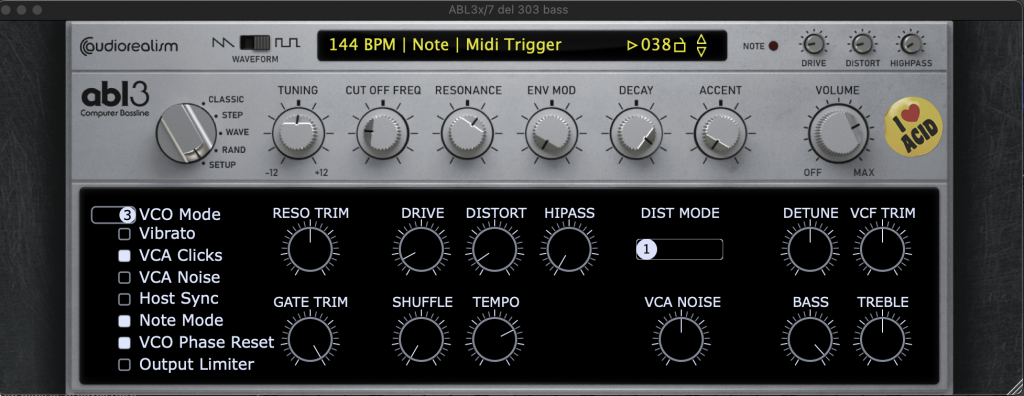Image resolution: width=1024 pixels, height=396 pixels.
Task: Click the 144 BPM tempo readout
Action: pos(362,45)
